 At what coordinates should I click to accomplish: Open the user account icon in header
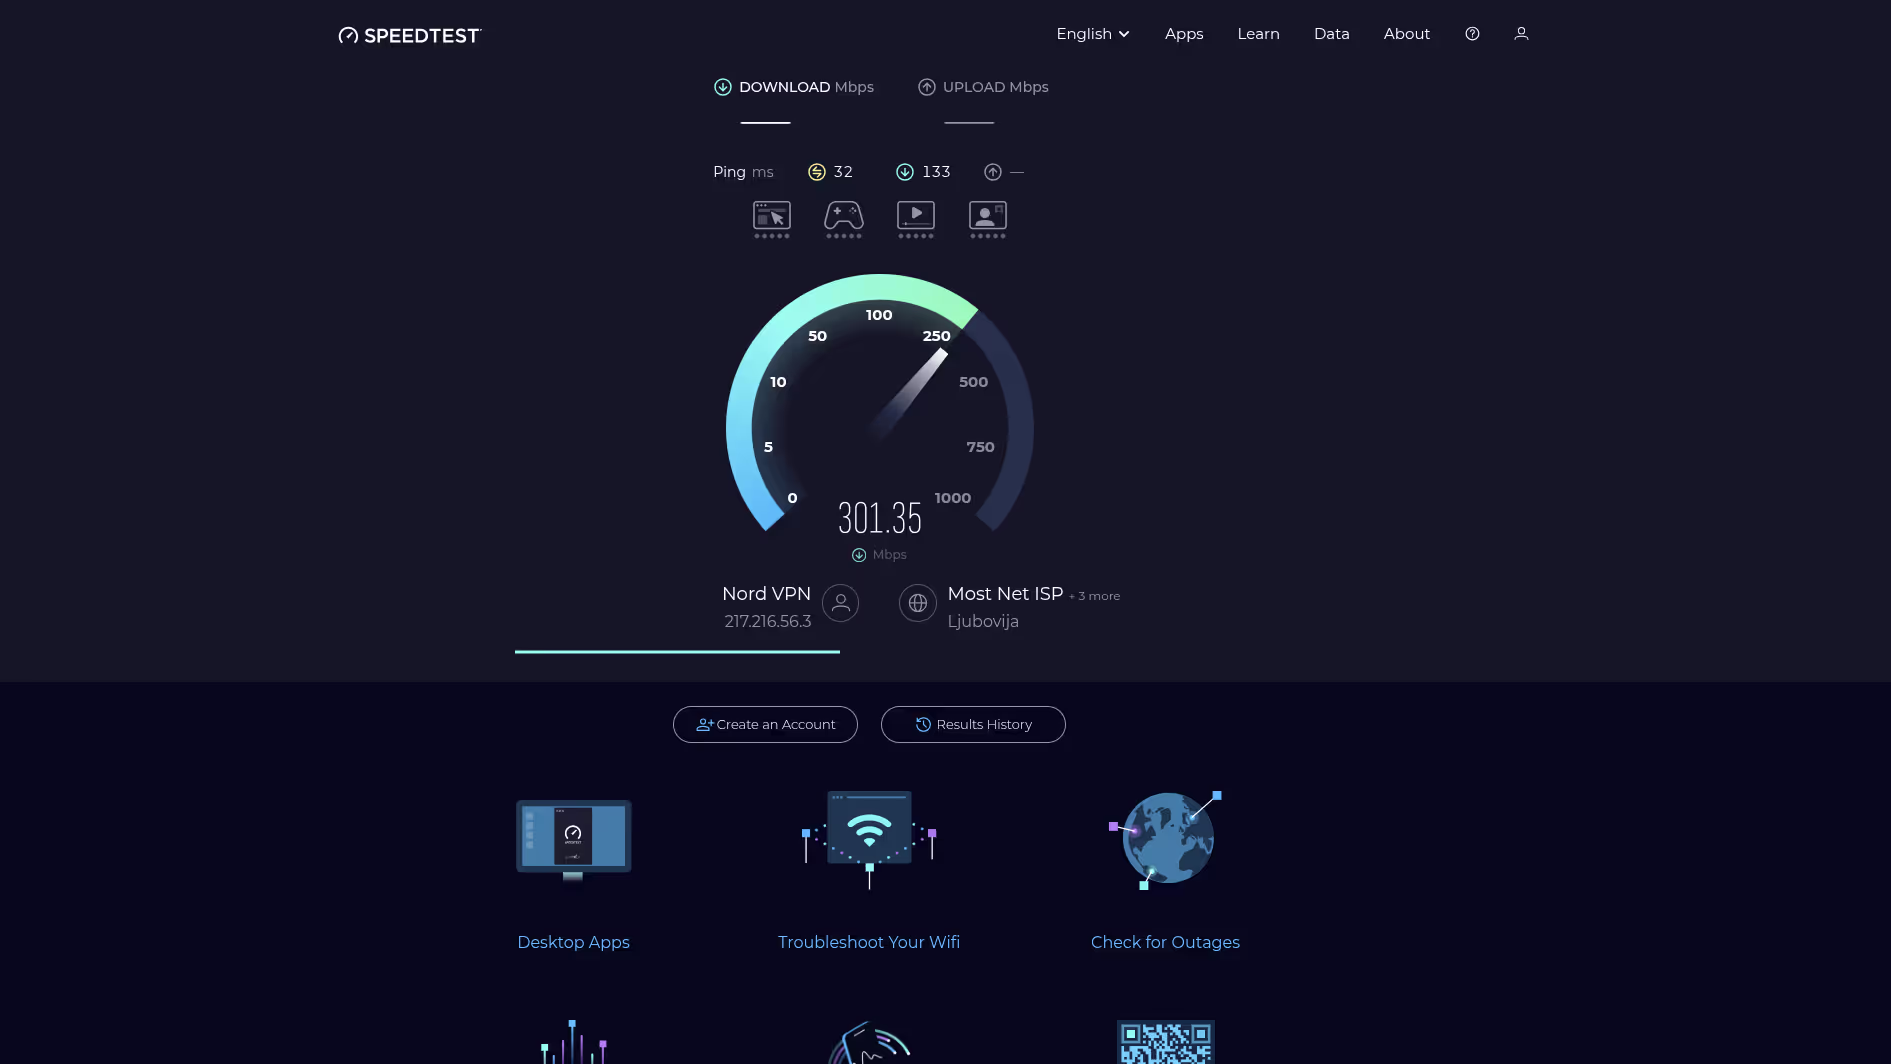click(1521, 33)
